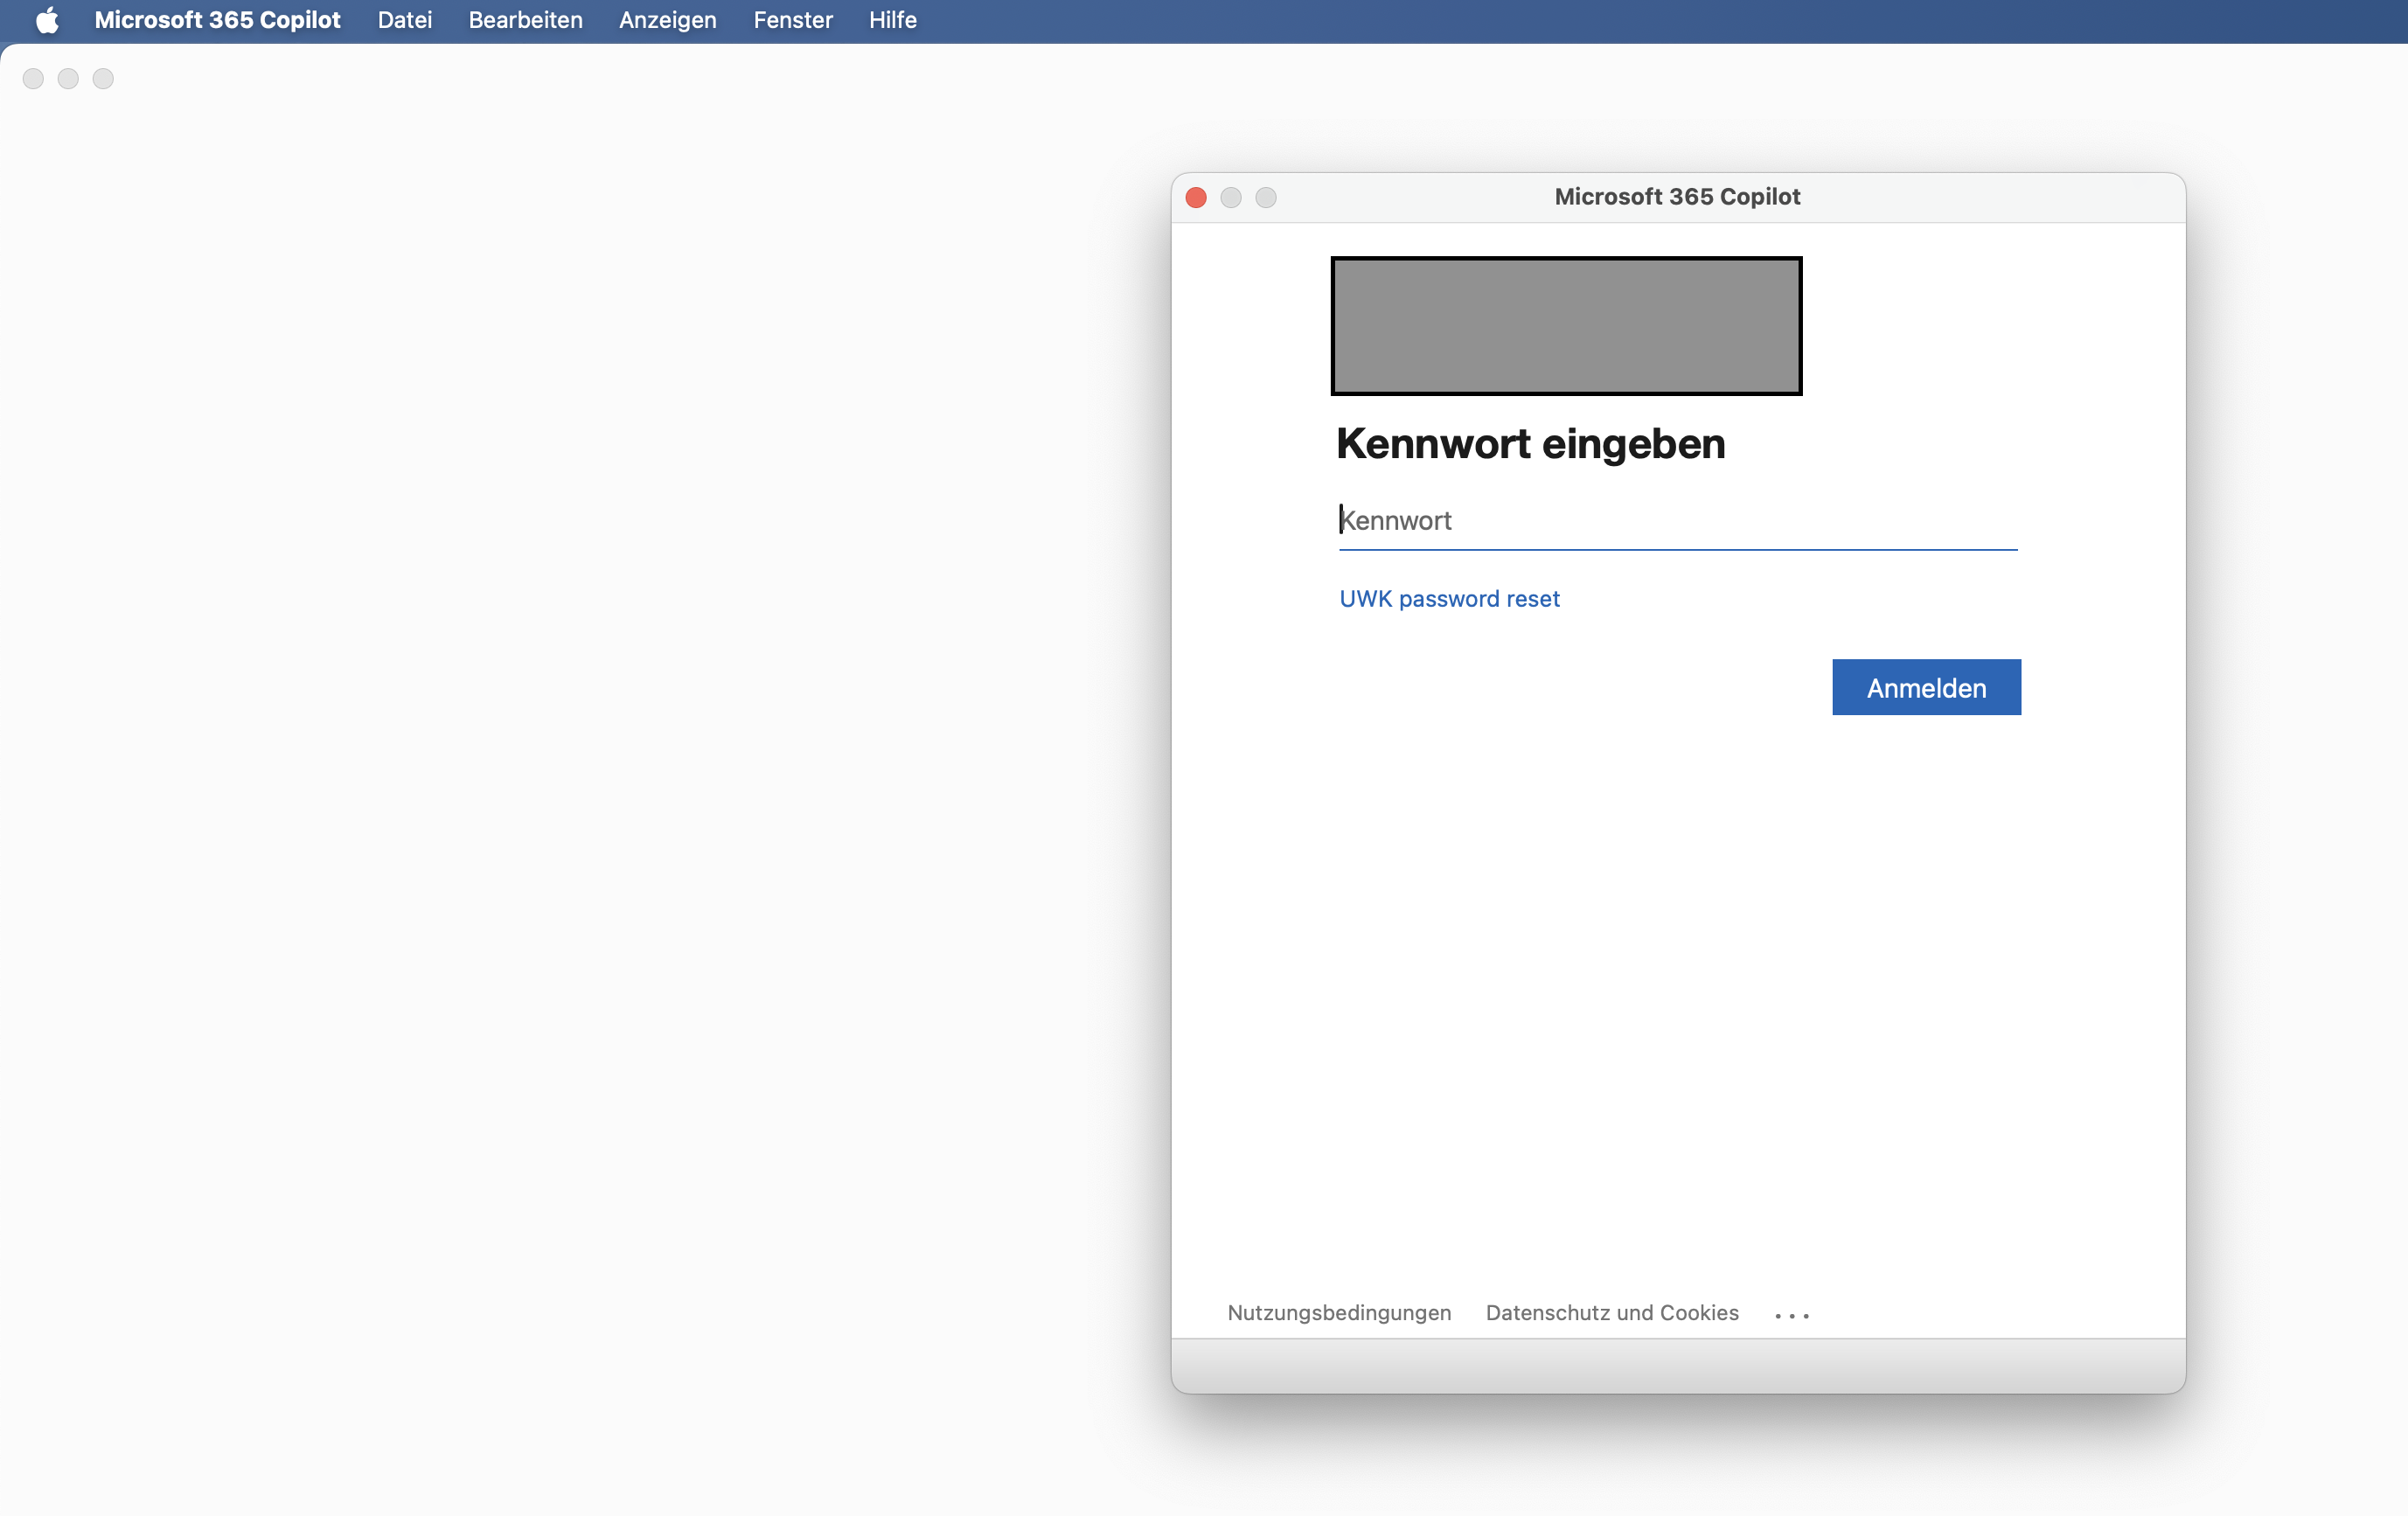Expand the three-dots more options in footer

1791,1315
